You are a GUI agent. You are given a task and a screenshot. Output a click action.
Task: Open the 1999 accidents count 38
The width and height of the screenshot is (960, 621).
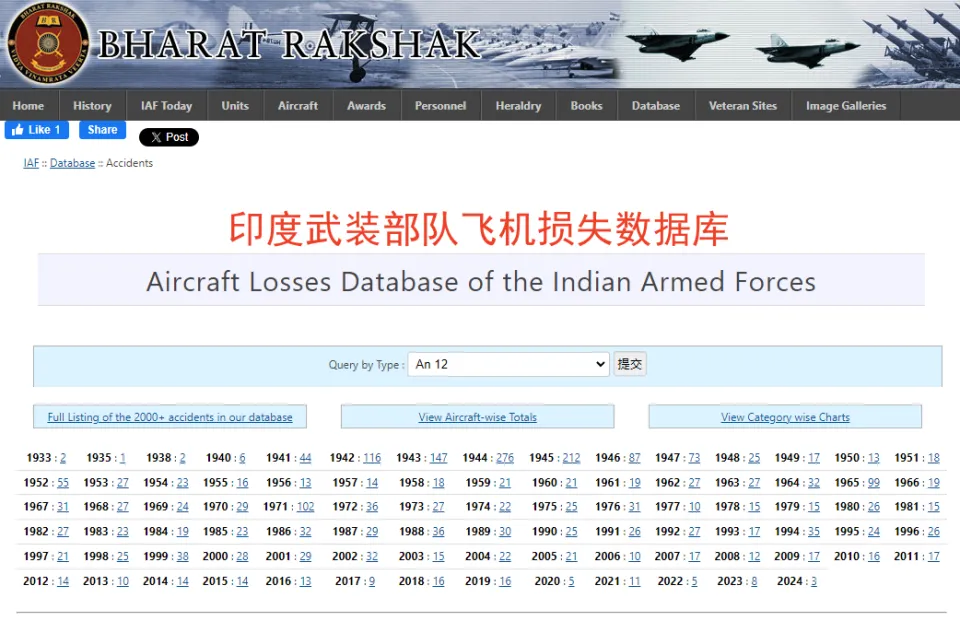coord(182,556)
